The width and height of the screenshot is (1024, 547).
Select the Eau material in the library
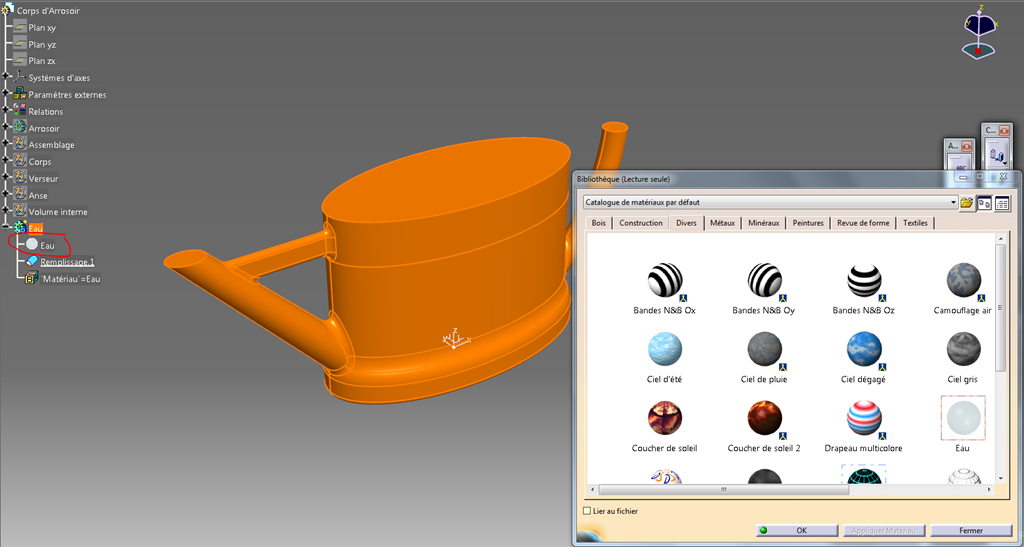963,418
